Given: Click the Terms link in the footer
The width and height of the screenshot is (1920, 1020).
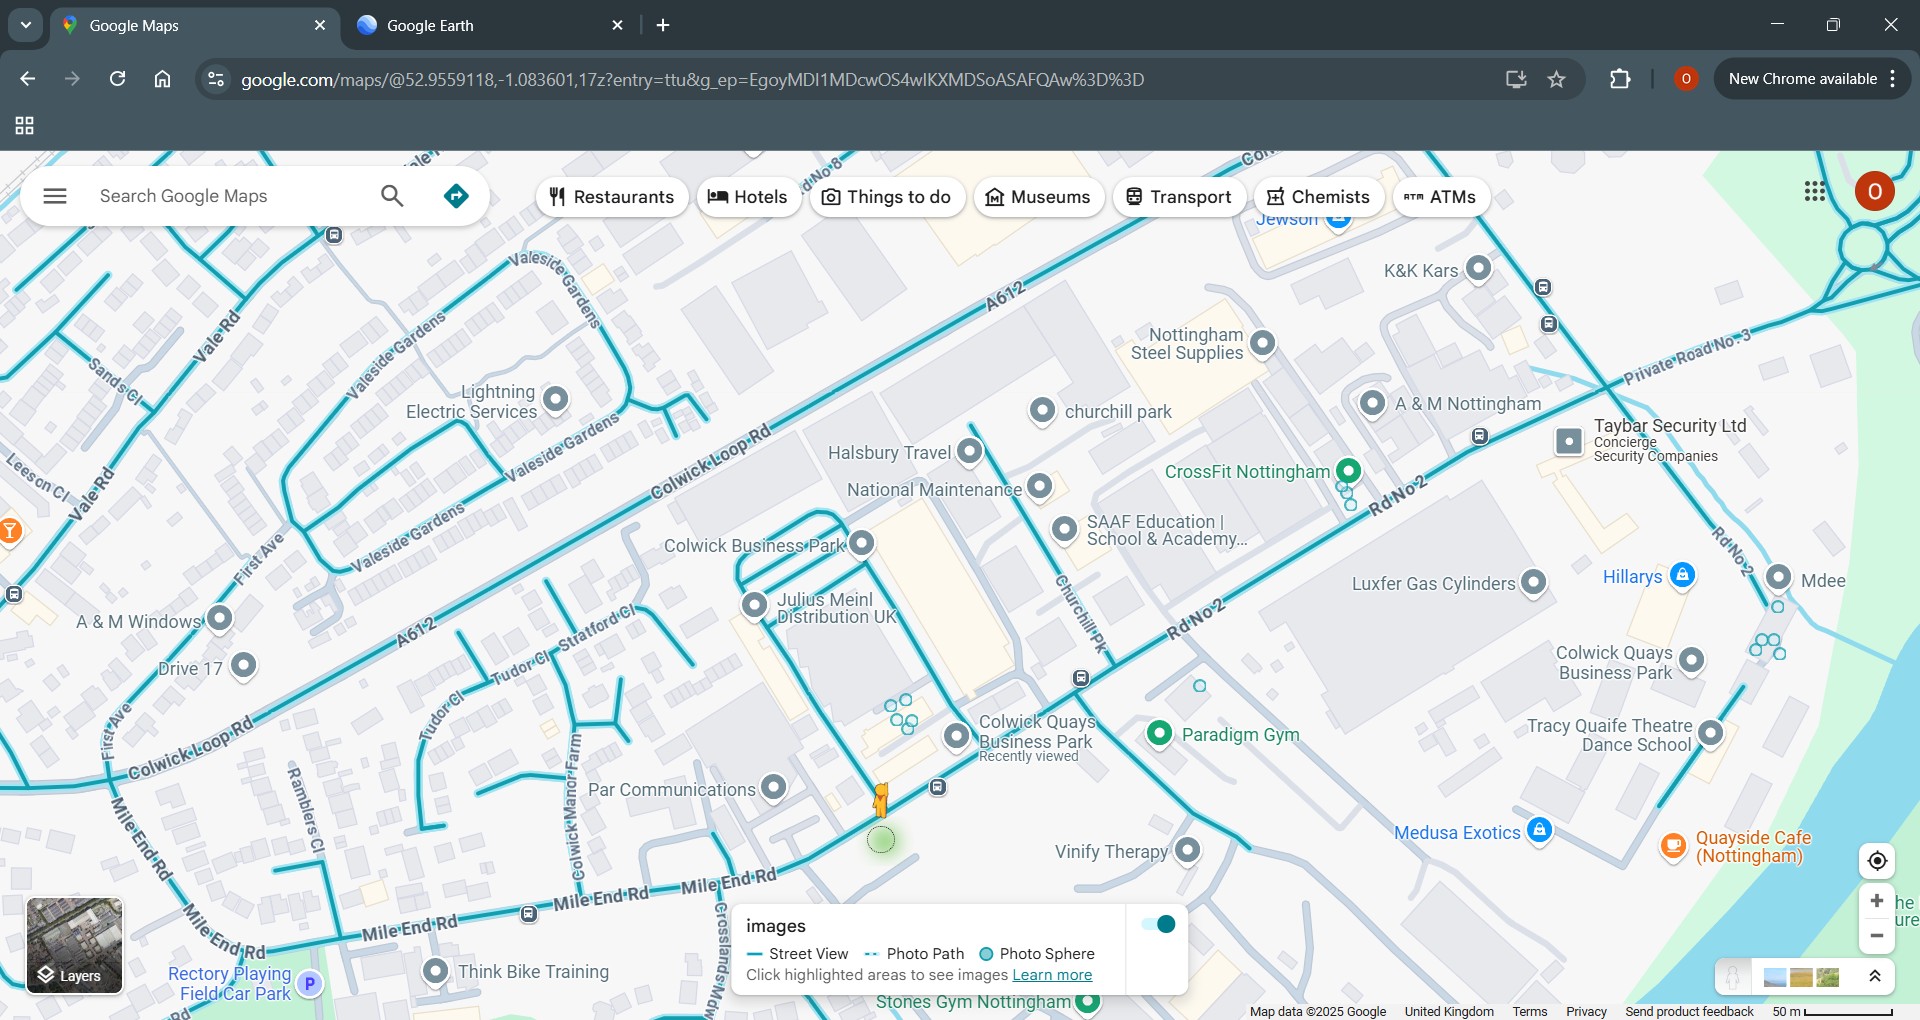Looking at the screenshot, I should pyautogui.click(x=1529, y=1011).
